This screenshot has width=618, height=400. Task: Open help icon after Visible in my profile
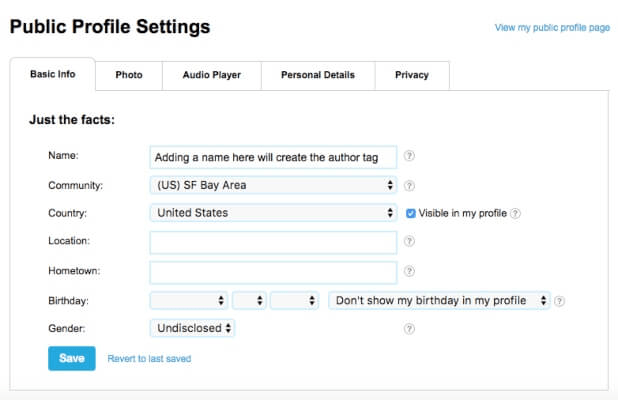[x=515, y=214]
